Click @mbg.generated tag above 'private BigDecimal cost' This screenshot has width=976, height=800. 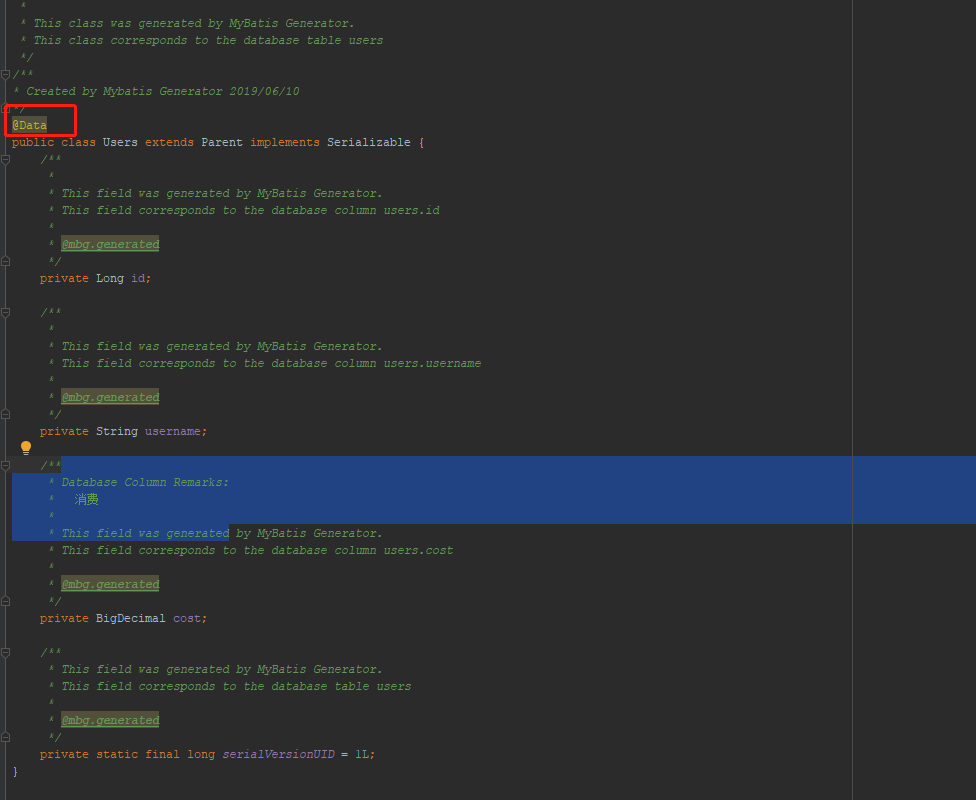[110, 585]
